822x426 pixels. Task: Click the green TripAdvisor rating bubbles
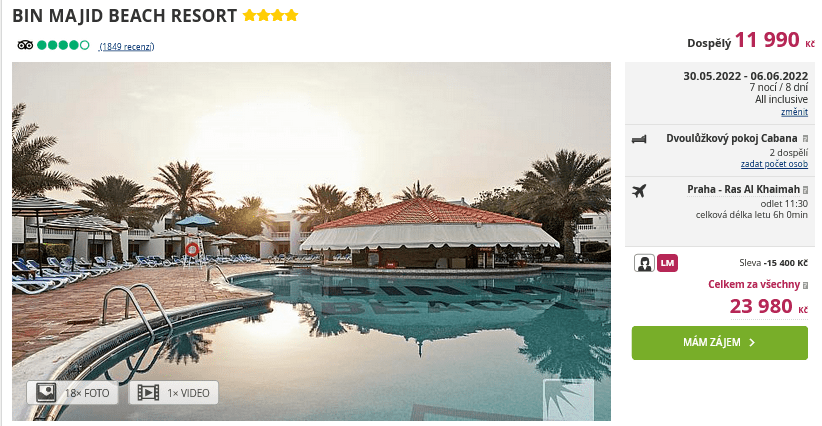click(x=63, y=45)
